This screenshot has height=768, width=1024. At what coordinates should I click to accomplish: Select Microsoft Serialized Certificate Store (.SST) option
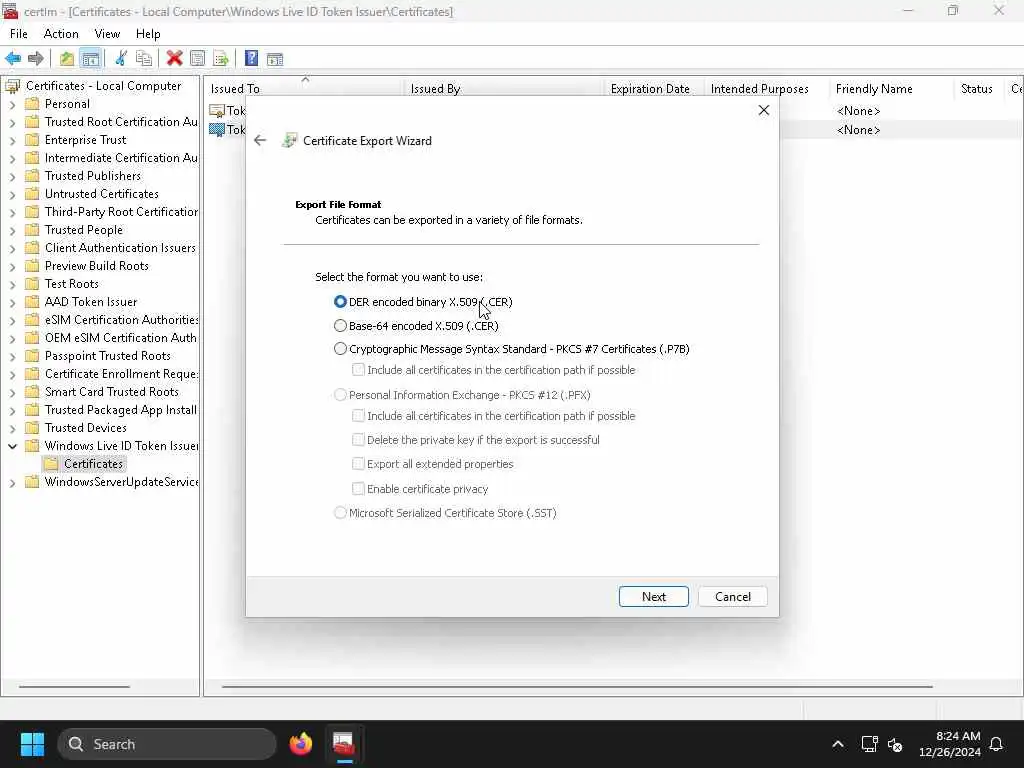click(340, 513)
